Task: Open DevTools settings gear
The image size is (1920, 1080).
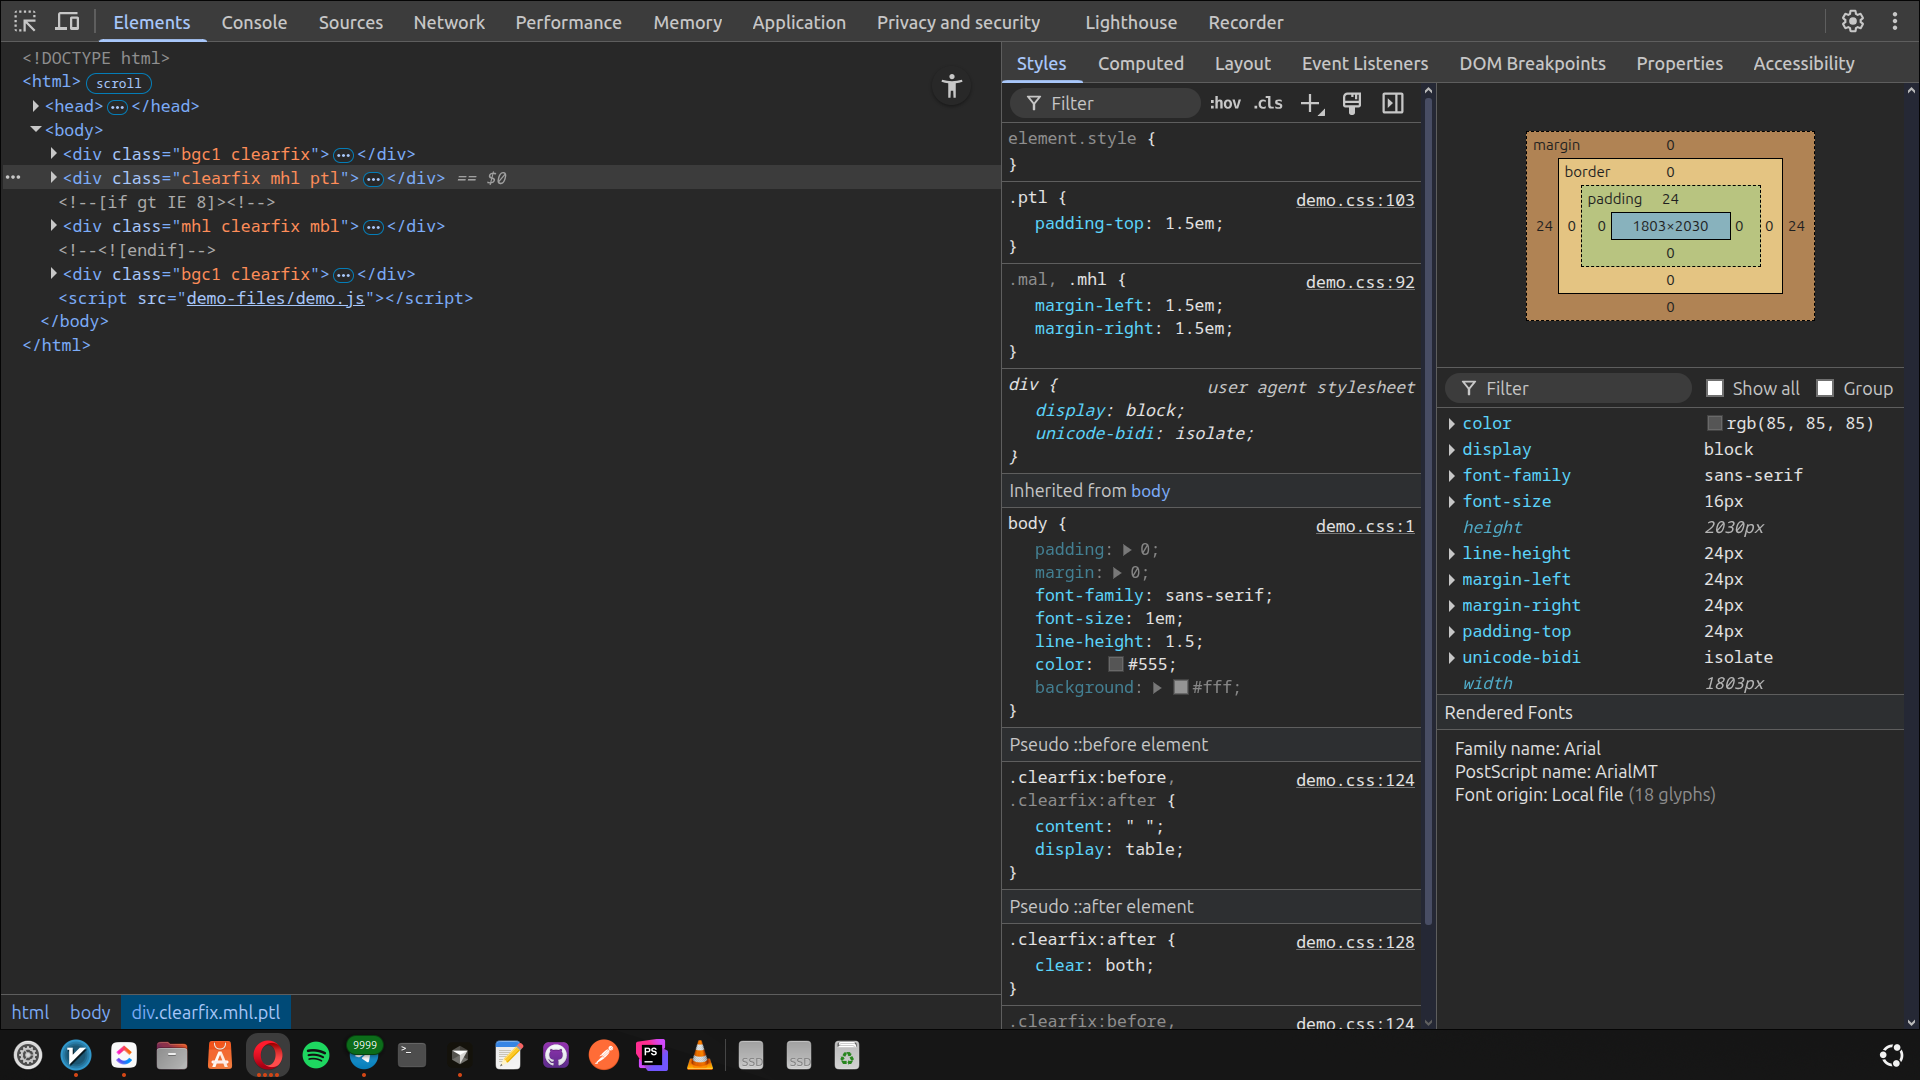Action: point(1853,21)
